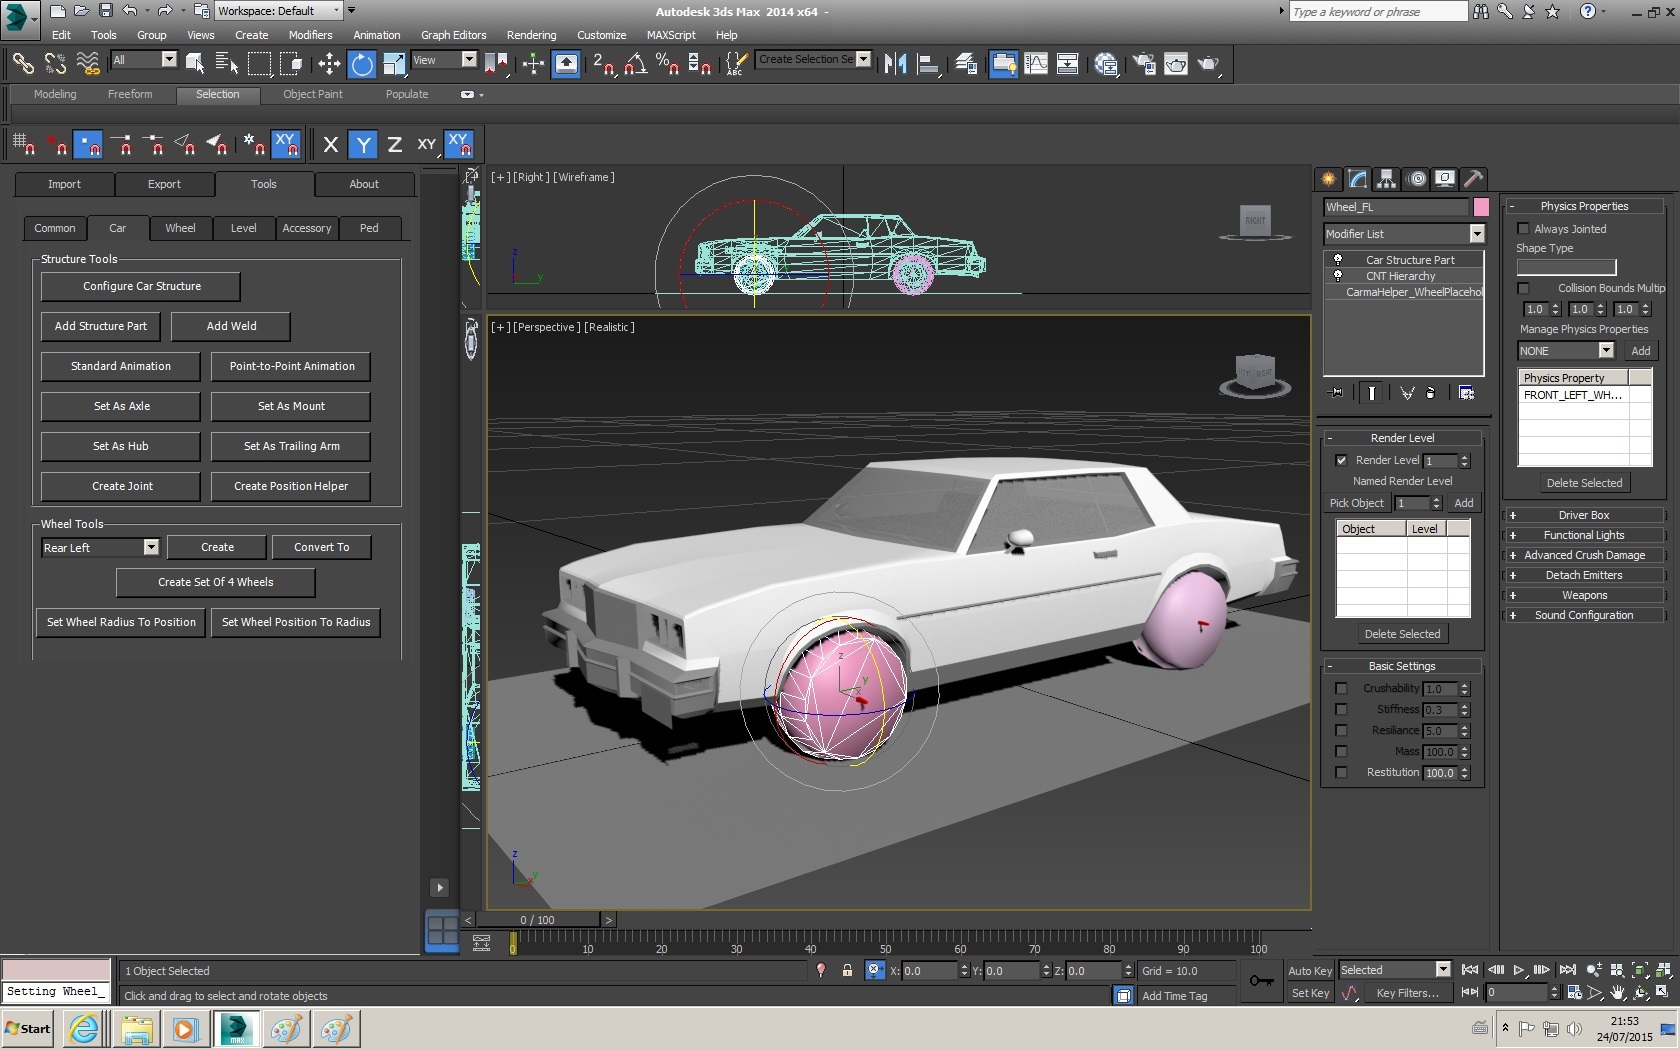Switch to the Wheel tab
Screen dimensions: 1680x1050
tap(180, 228)
